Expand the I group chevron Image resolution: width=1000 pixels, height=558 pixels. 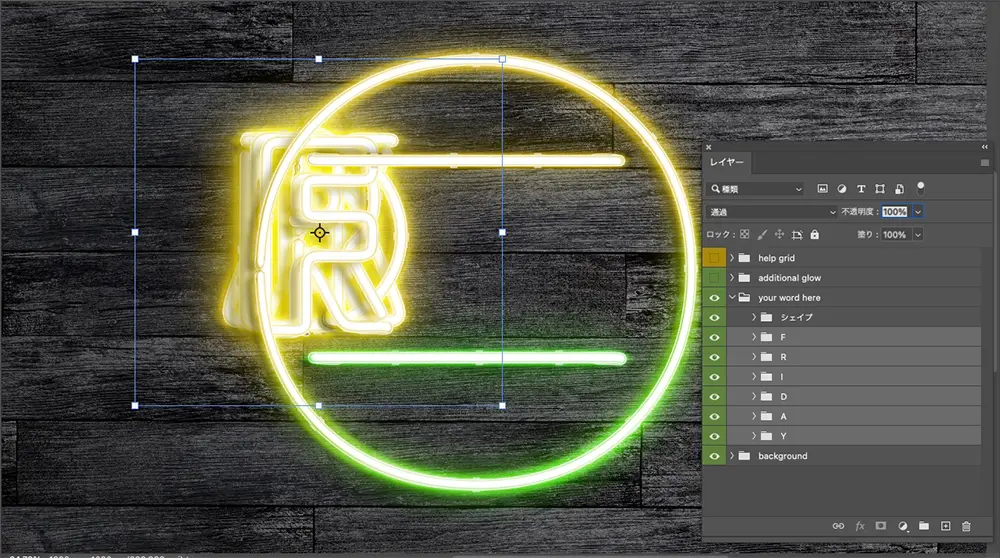coord(754,376)
